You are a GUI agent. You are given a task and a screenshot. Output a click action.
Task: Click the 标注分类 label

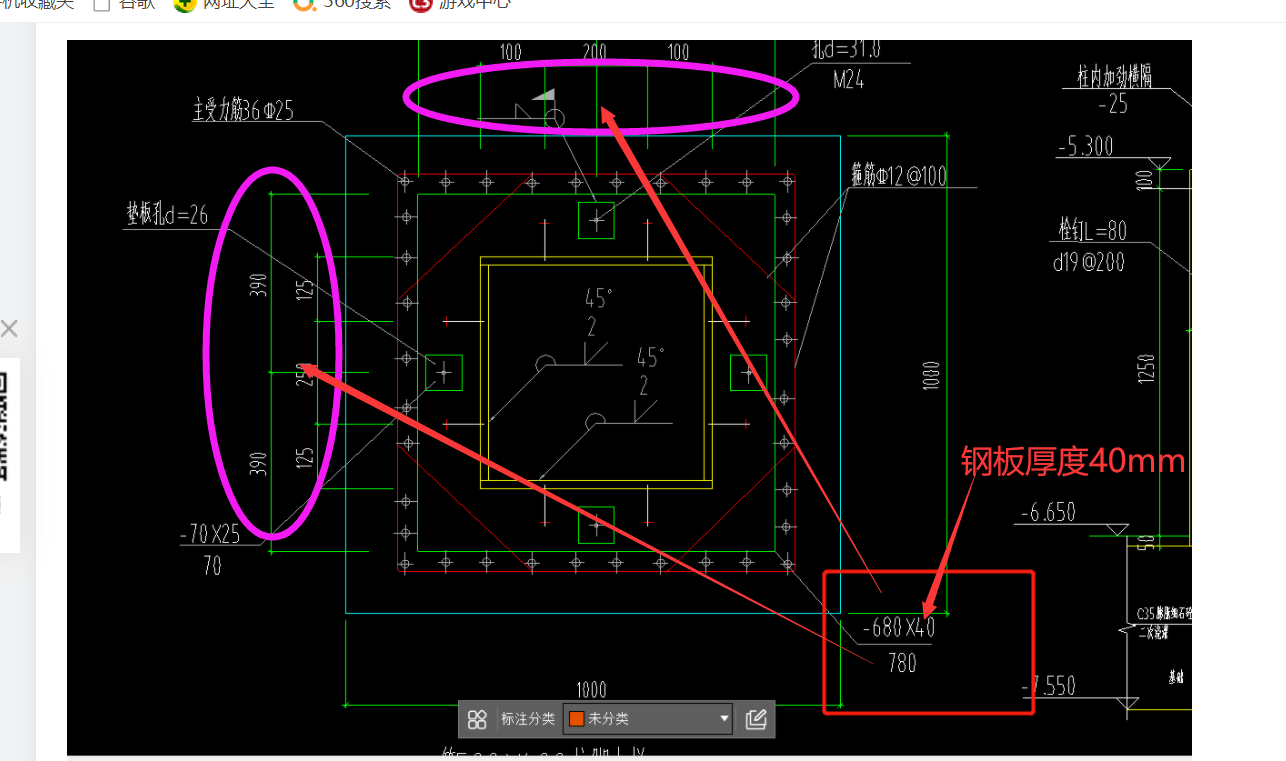coord(527,719)
